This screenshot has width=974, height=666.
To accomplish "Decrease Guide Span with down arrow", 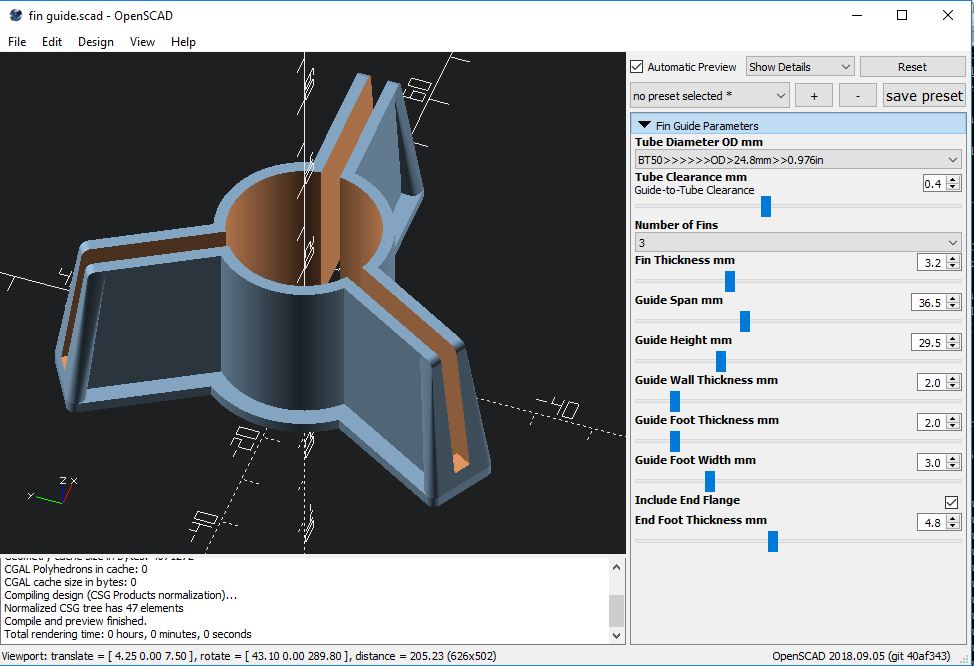I will click(x=954, y=306).
